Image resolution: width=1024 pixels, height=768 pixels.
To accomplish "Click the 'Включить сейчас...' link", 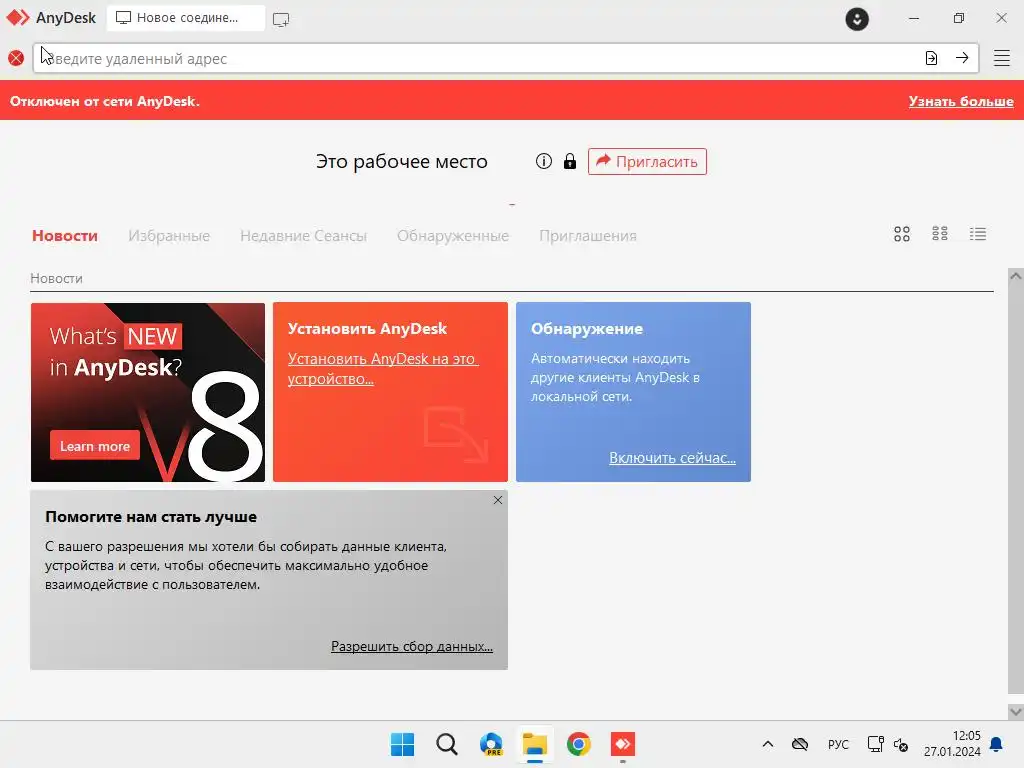I will click(672, 458).
